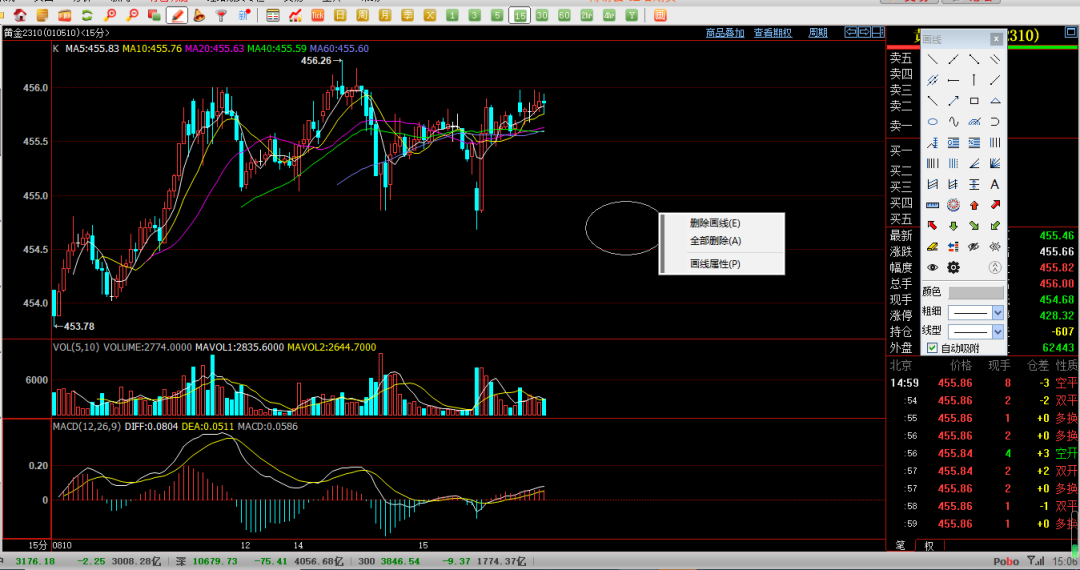Click the MACD(12,26,9) indicator label
This screenshot has height=570, width=1080.
click(x=87, y=427)
